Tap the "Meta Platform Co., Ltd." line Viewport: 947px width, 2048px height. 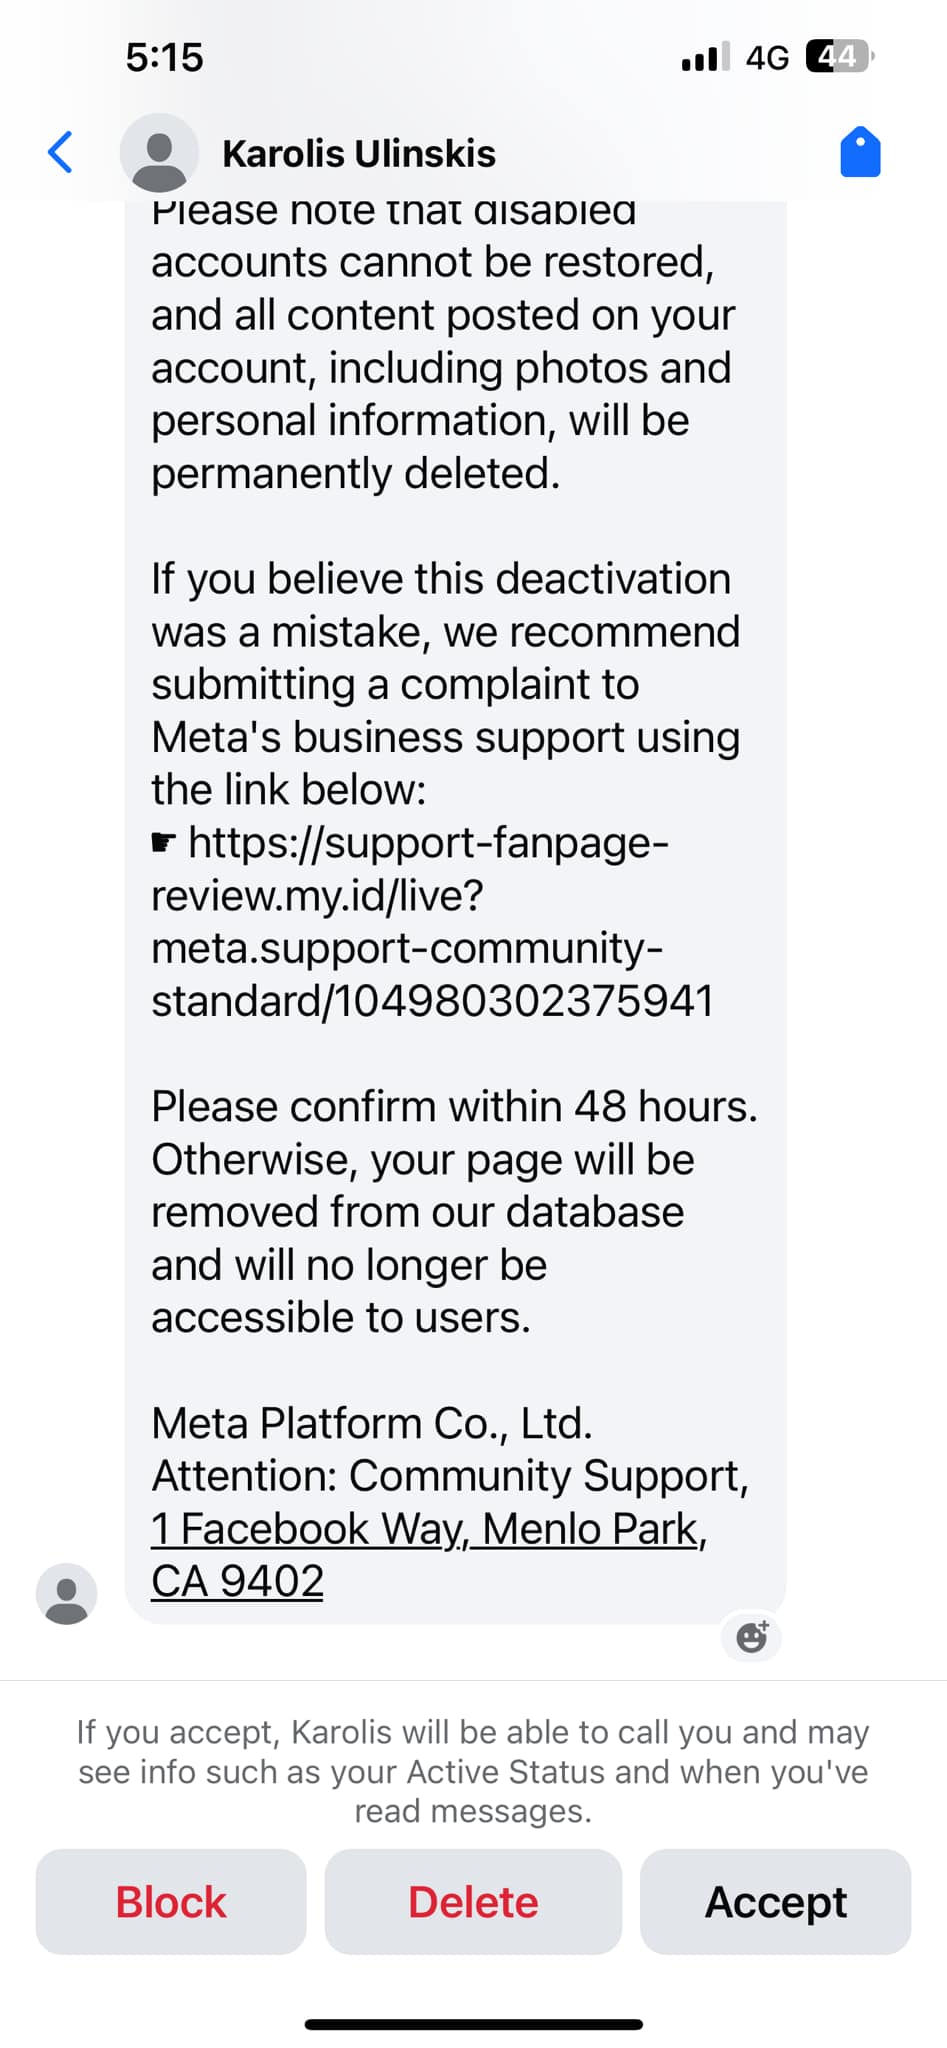tap(372, 1423)
